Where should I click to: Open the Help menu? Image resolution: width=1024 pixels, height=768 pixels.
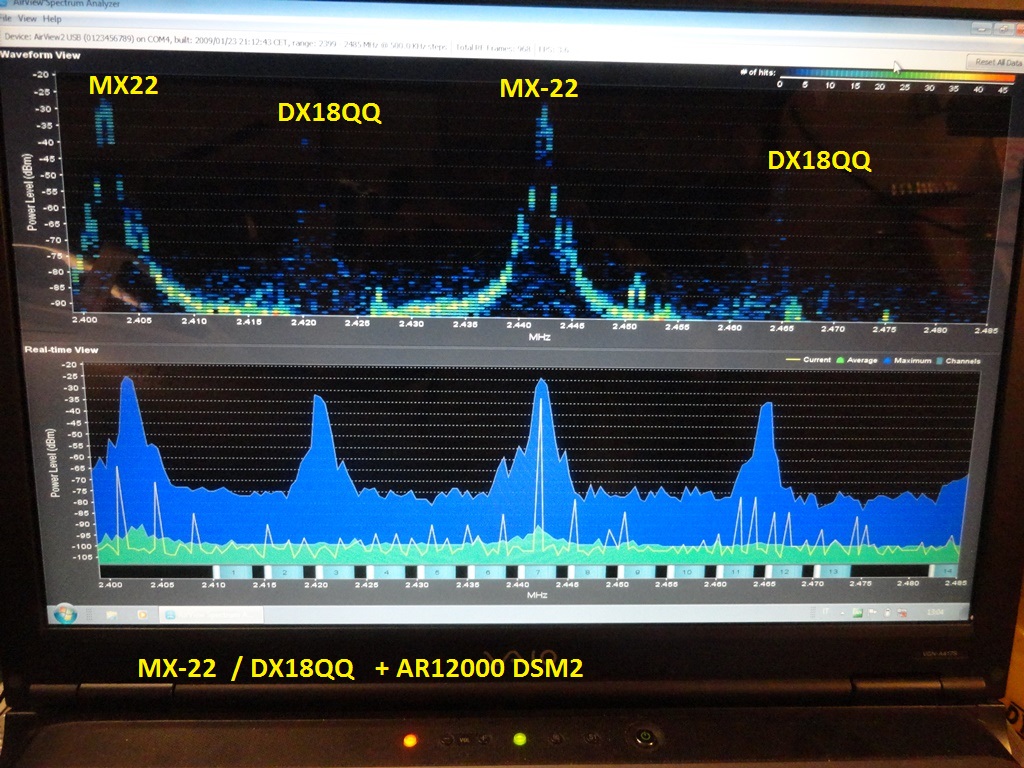click(x=52, y=19)
